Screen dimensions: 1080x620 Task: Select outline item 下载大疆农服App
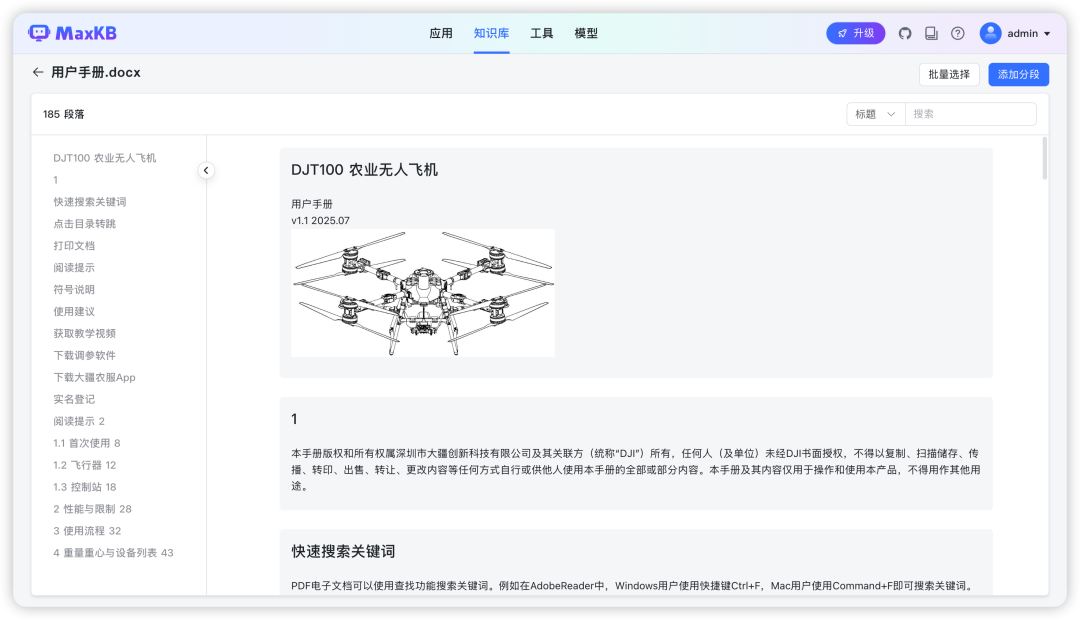click(x=94, y=378)
